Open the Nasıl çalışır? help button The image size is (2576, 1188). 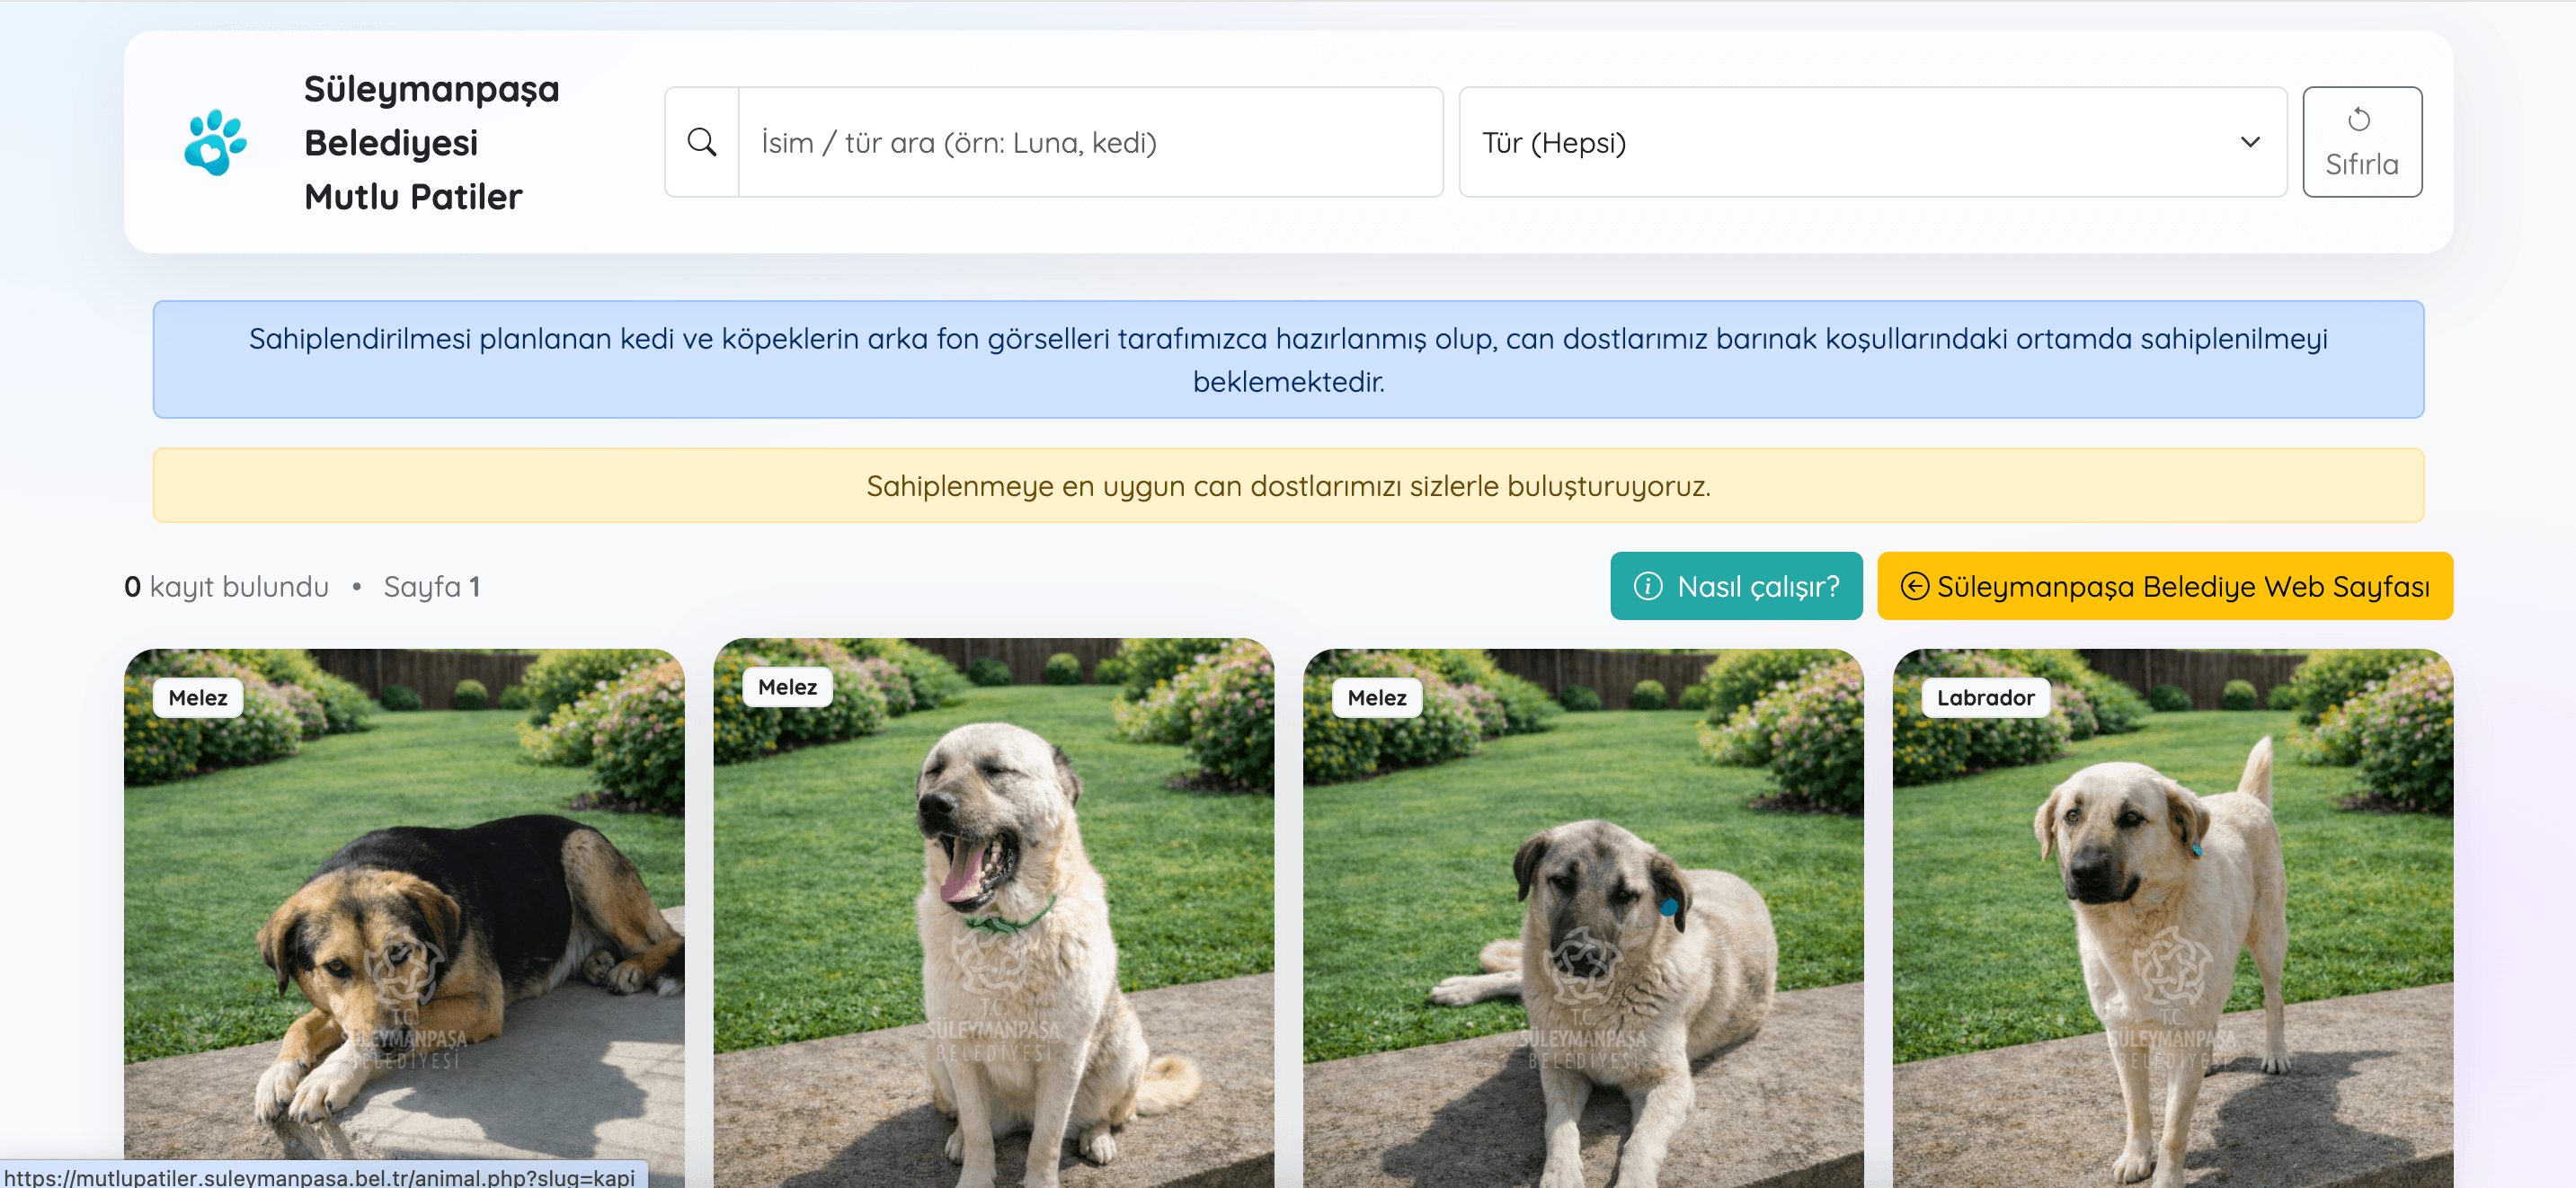pyautogui.click(x=1736, y=586)
